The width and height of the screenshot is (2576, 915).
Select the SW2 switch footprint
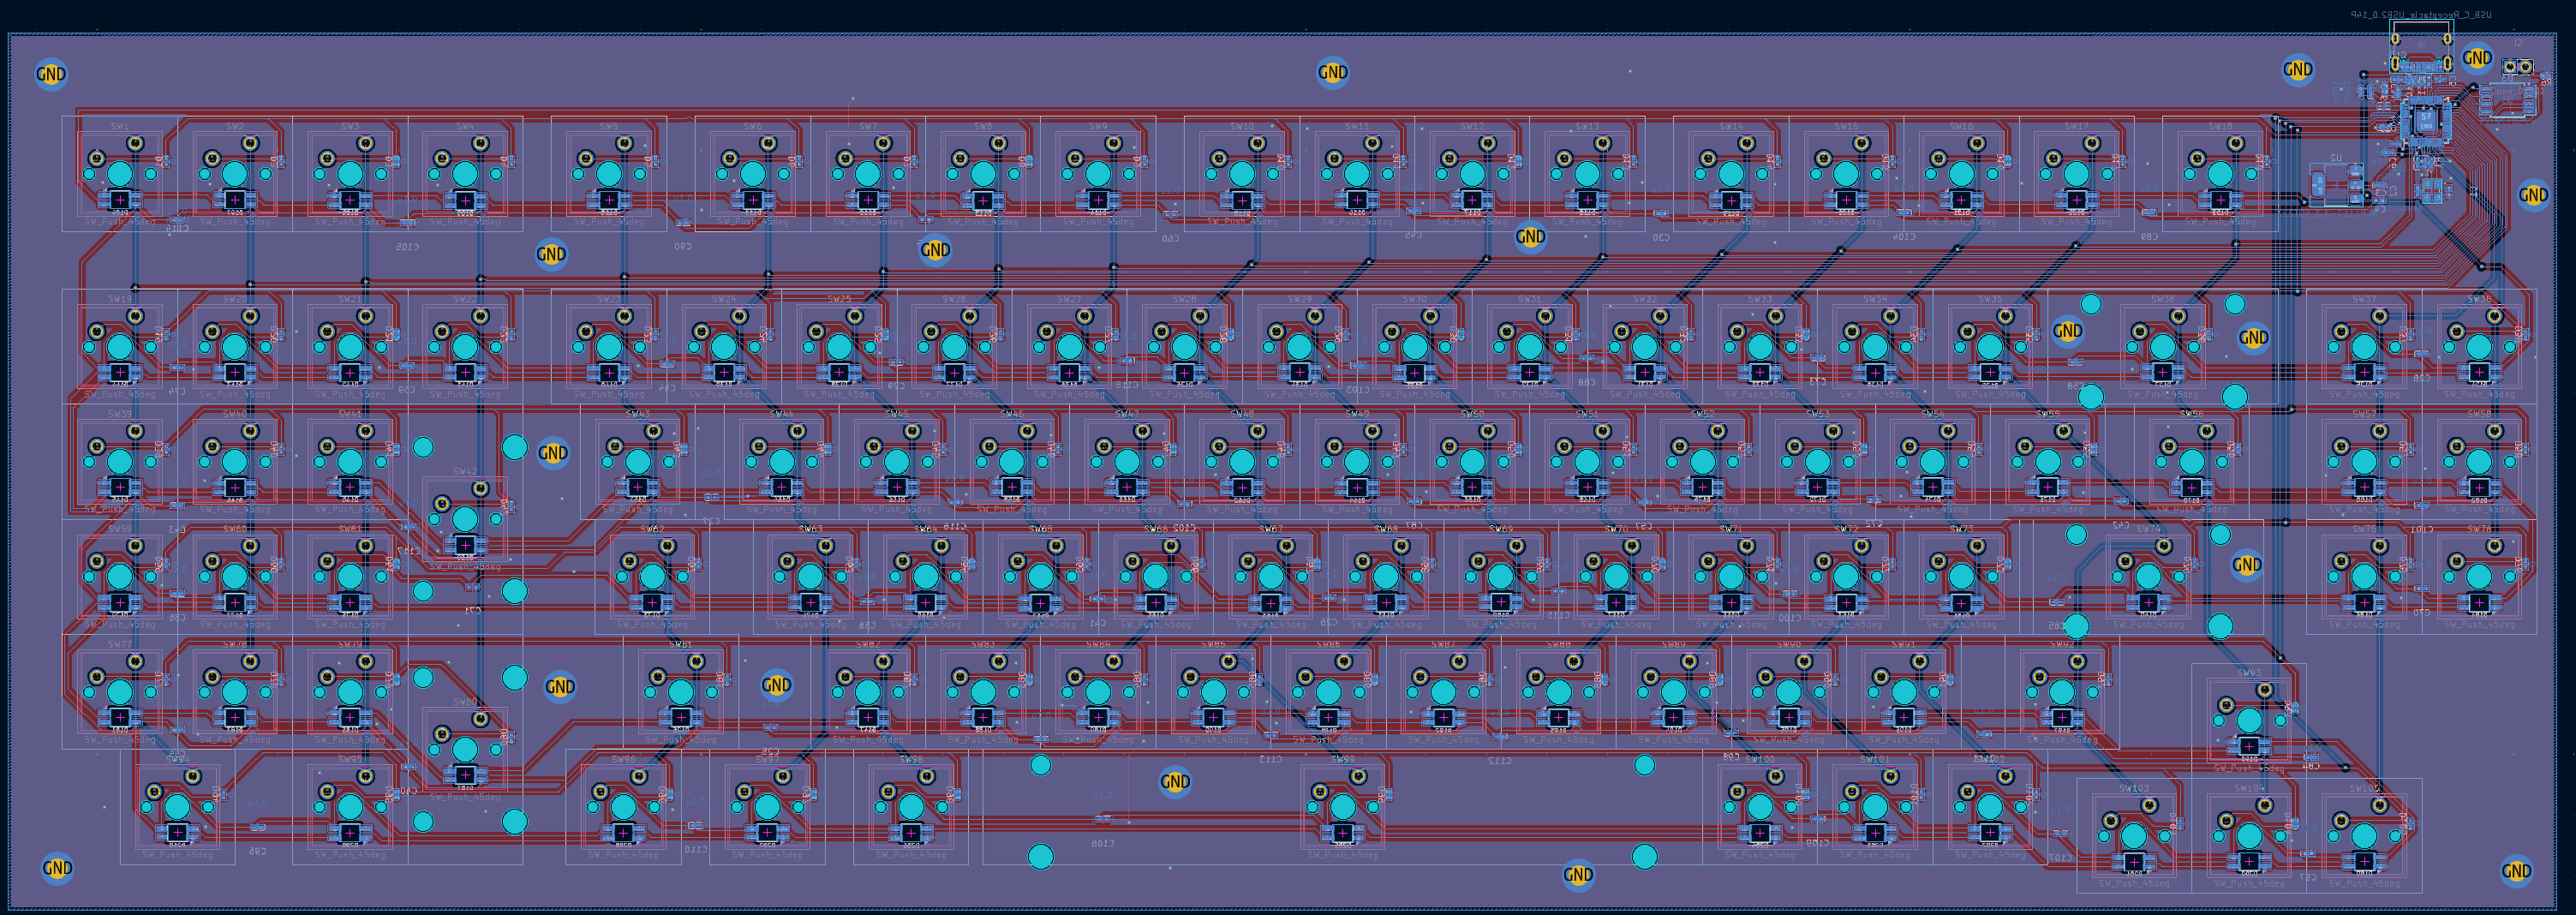pyautogui.click(x=235, y=174)
